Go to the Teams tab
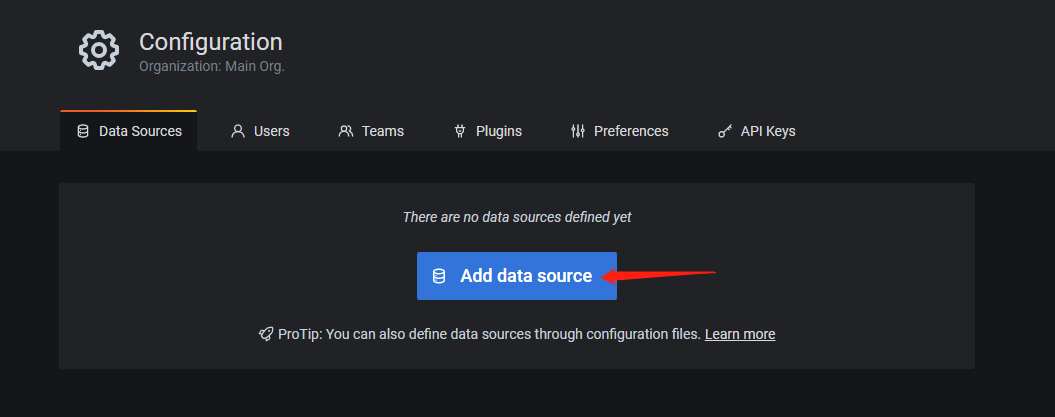1055x417 pixels. pyautogui.click(x=371, y=131)
